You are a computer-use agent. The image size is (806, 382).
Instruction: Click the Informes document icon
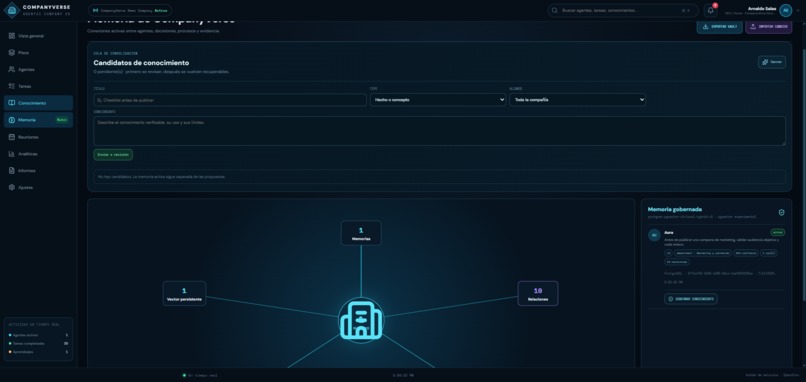point(11,171)
